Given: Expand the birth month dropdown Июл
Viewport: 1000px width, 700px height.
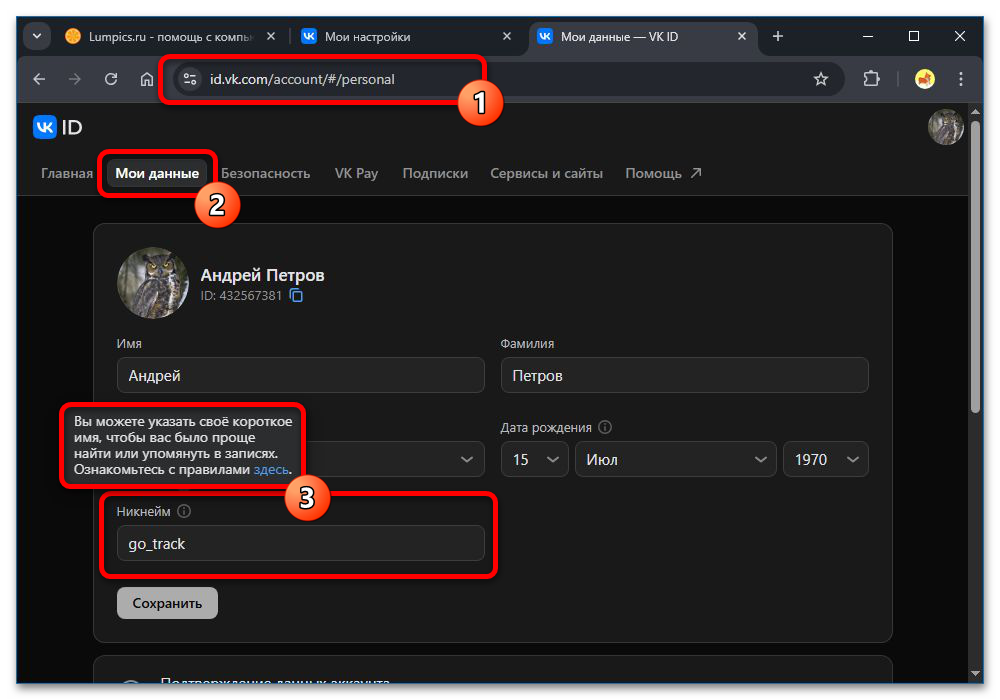Looking at the screenshot, I should click(x=675, y=459).
